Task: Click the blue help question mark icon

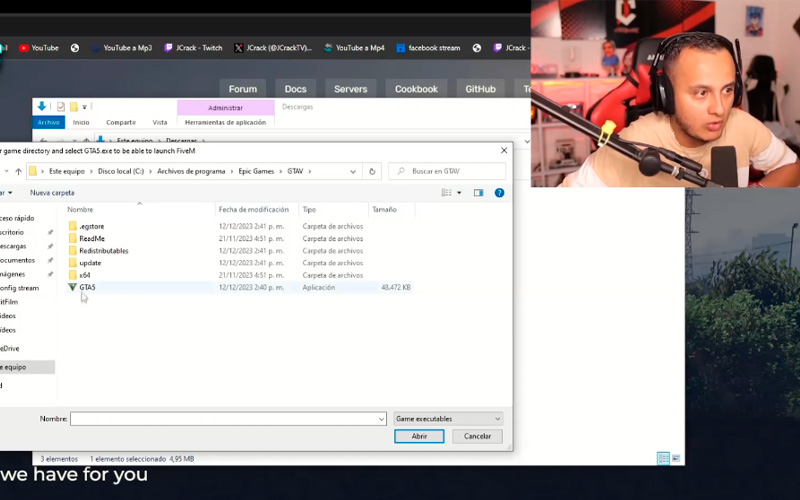Action: (499, 193)
